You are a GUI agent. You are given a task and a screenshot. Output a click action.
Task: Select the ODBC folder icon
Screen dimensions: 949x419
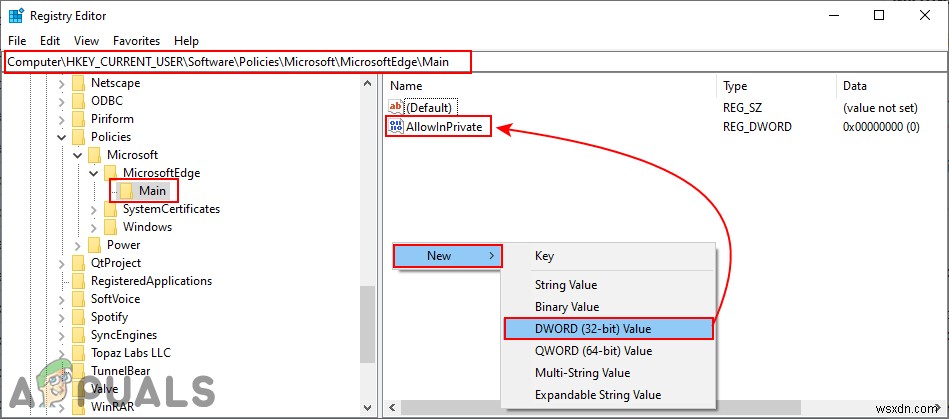click(x=79, y=101)
